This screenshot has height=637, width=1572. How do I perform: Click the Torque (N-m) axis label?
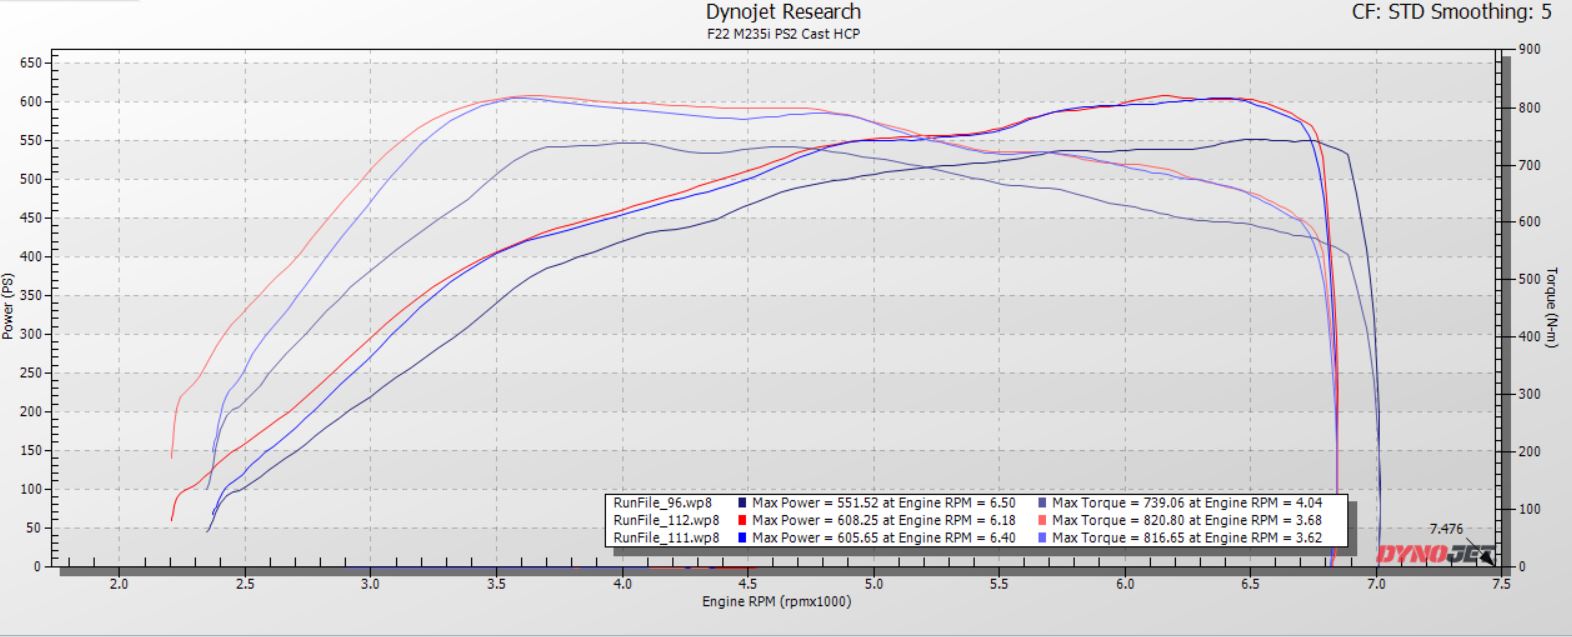click(1551, 307)
